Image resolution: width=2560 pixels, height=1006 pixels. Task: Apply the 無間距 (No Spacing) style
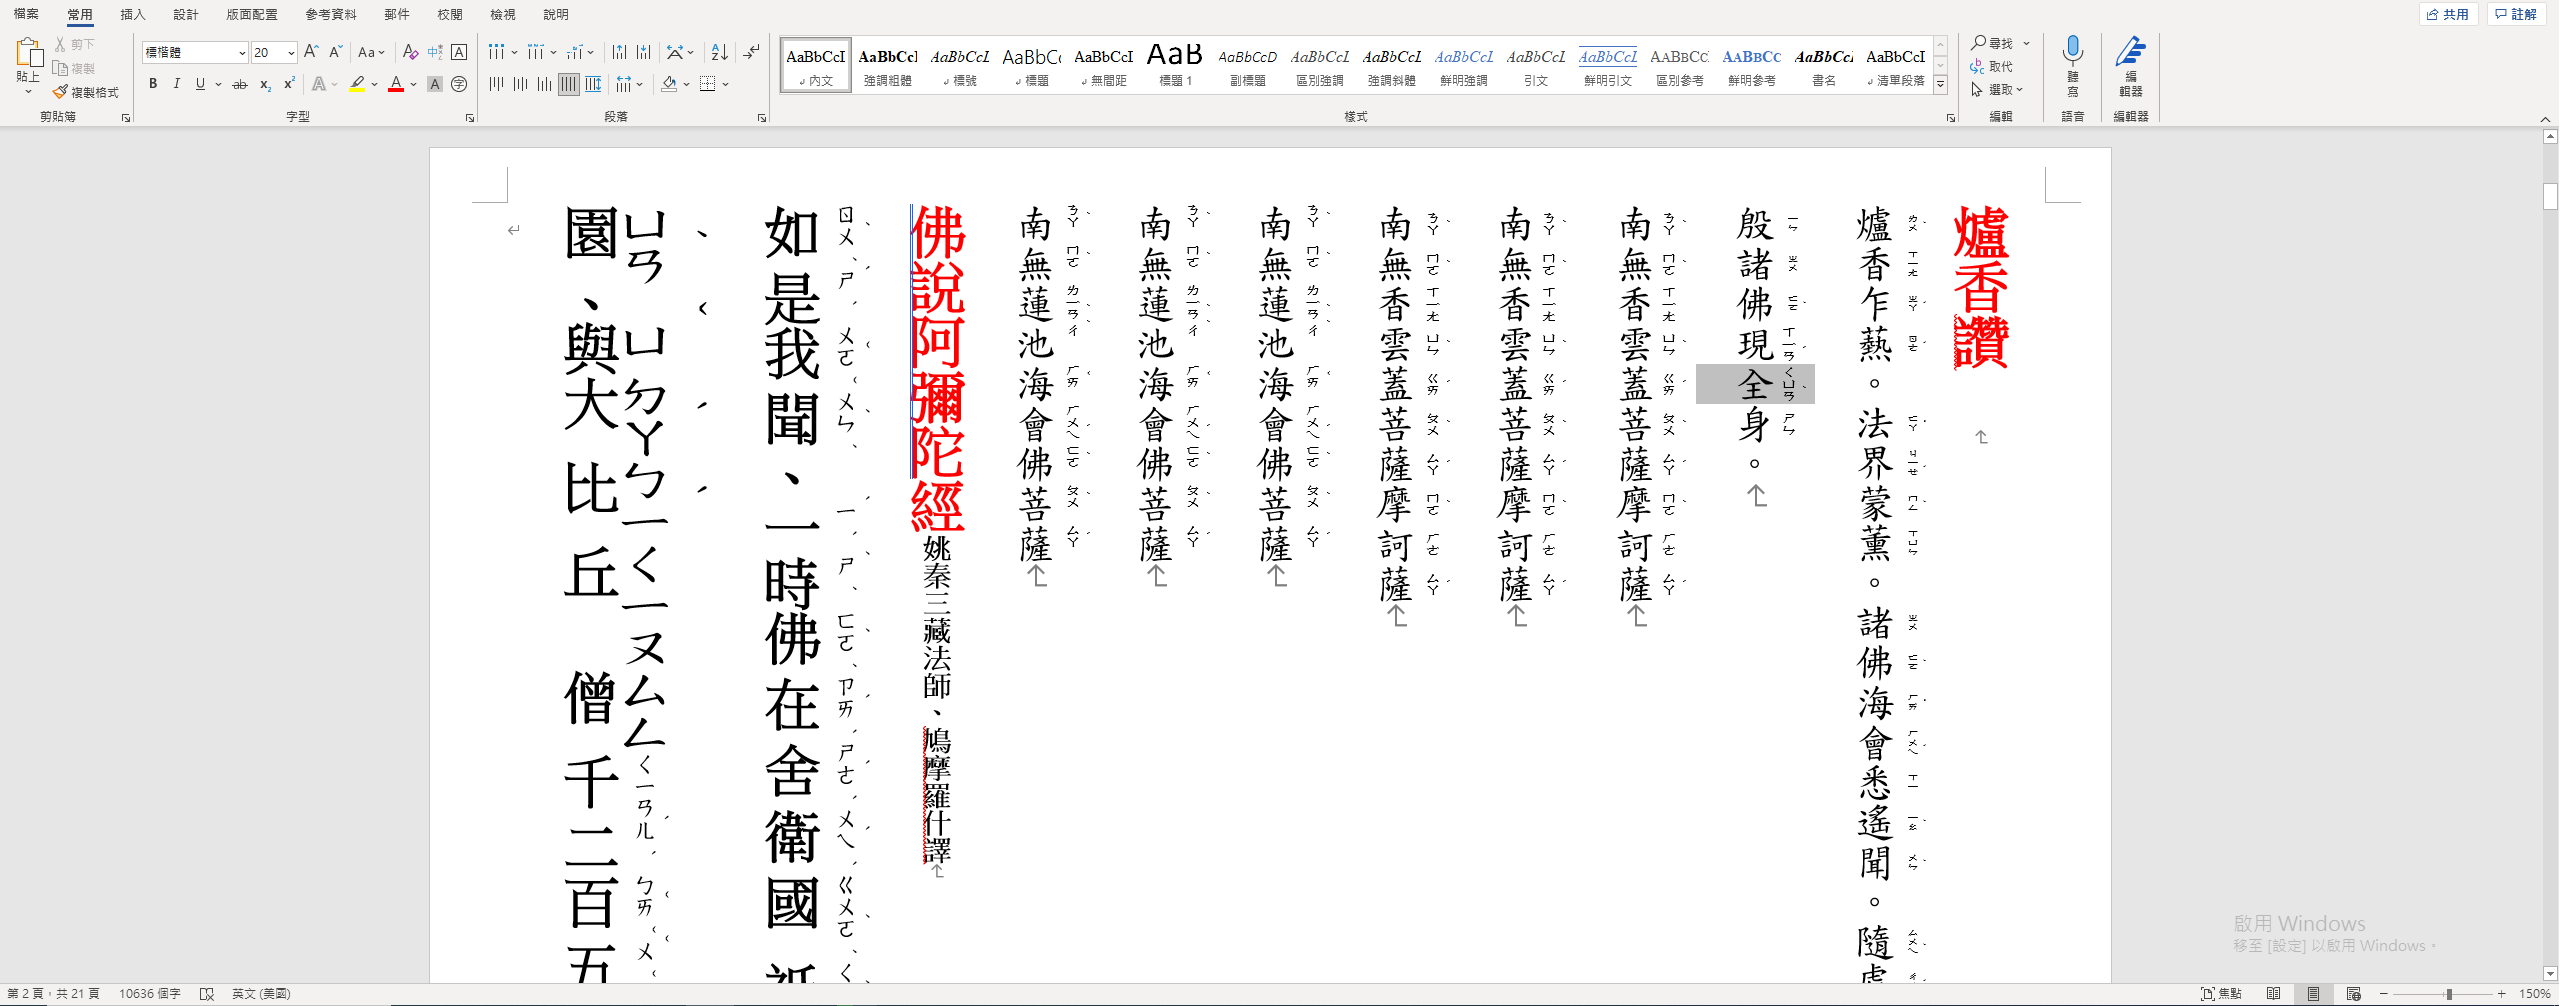tap(1103, 66)
